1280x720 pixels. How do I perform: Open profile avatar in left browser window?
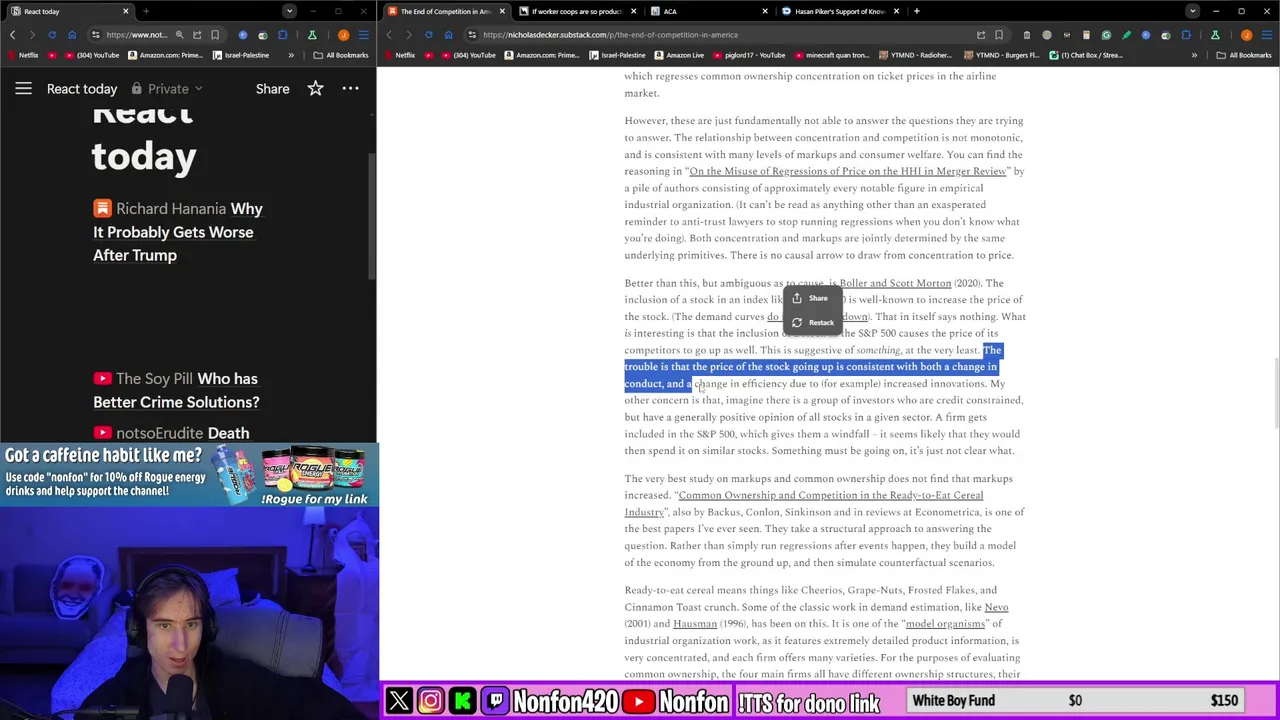pyautogui.click(x=344, y=35)
